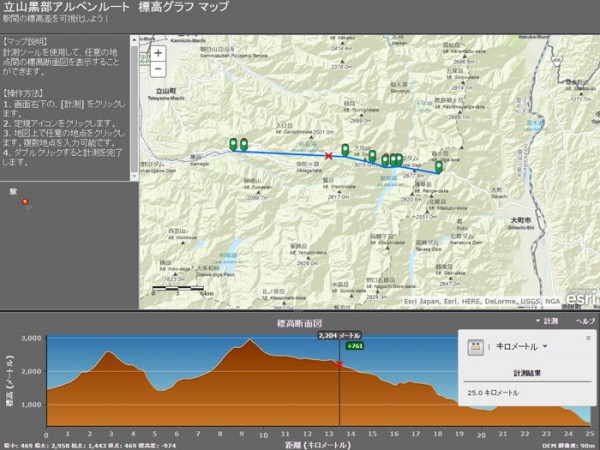The image size is (600, 450).
Task: Click the easternmost green station pin
Action: [439, 167]
